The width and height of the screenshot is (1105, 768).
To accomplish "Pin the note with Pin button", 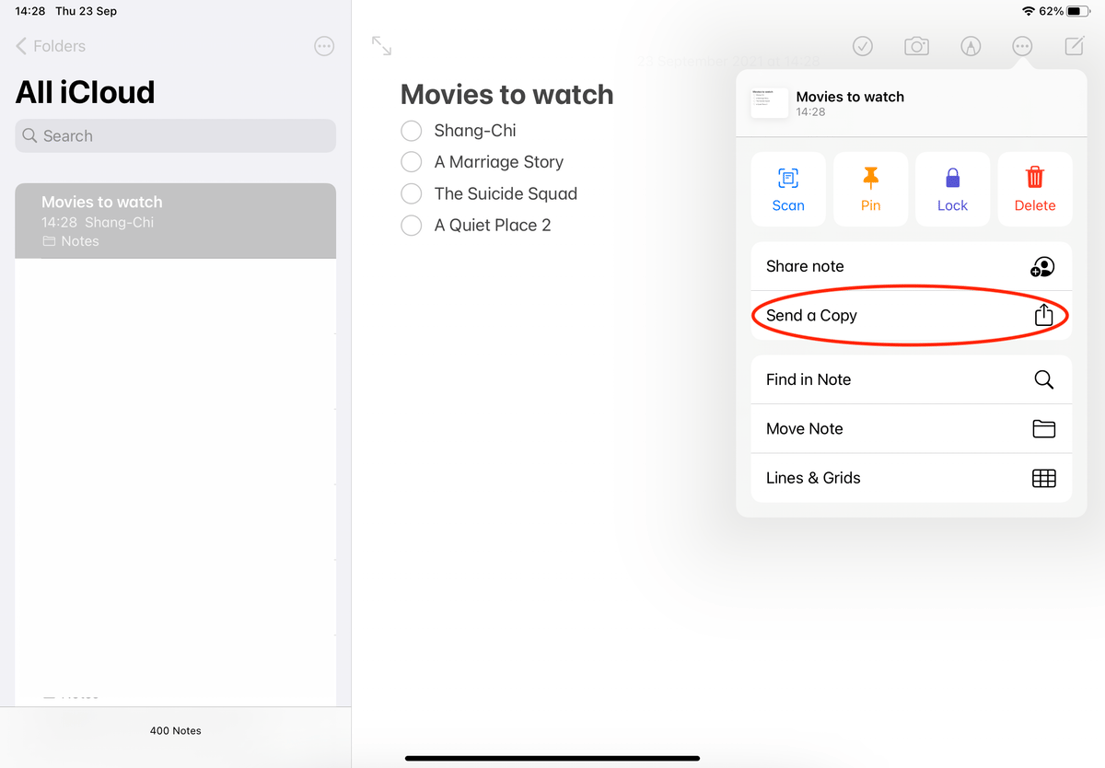I will tap(870, 189).
